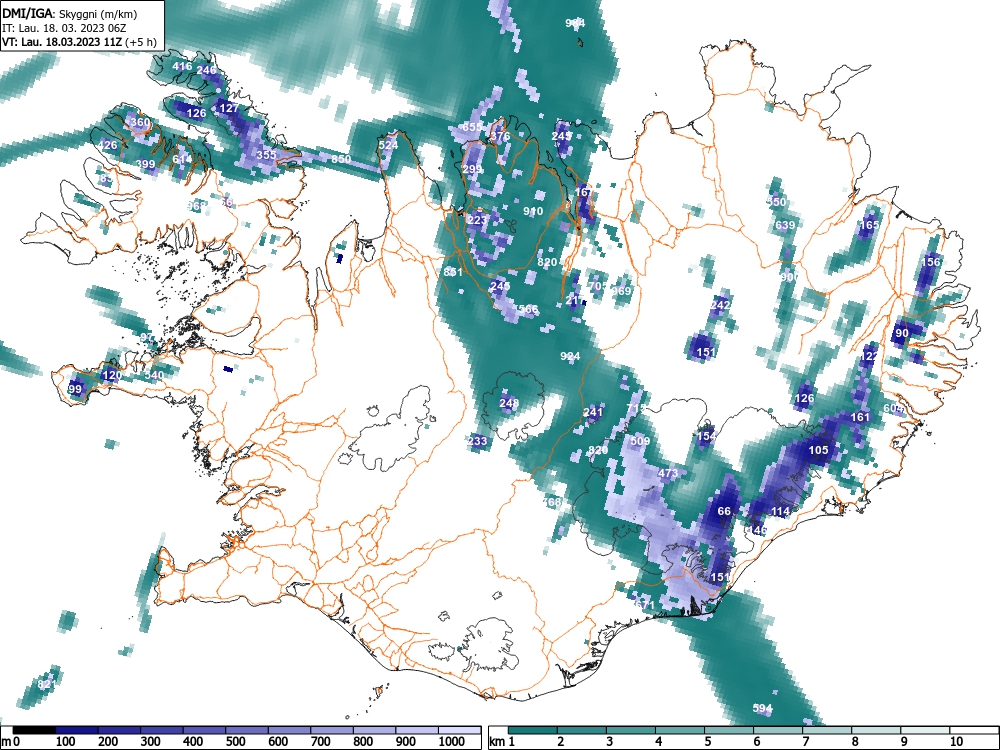Click the 969 visibility value
The image size is (1000, 750).
[622, 291]
